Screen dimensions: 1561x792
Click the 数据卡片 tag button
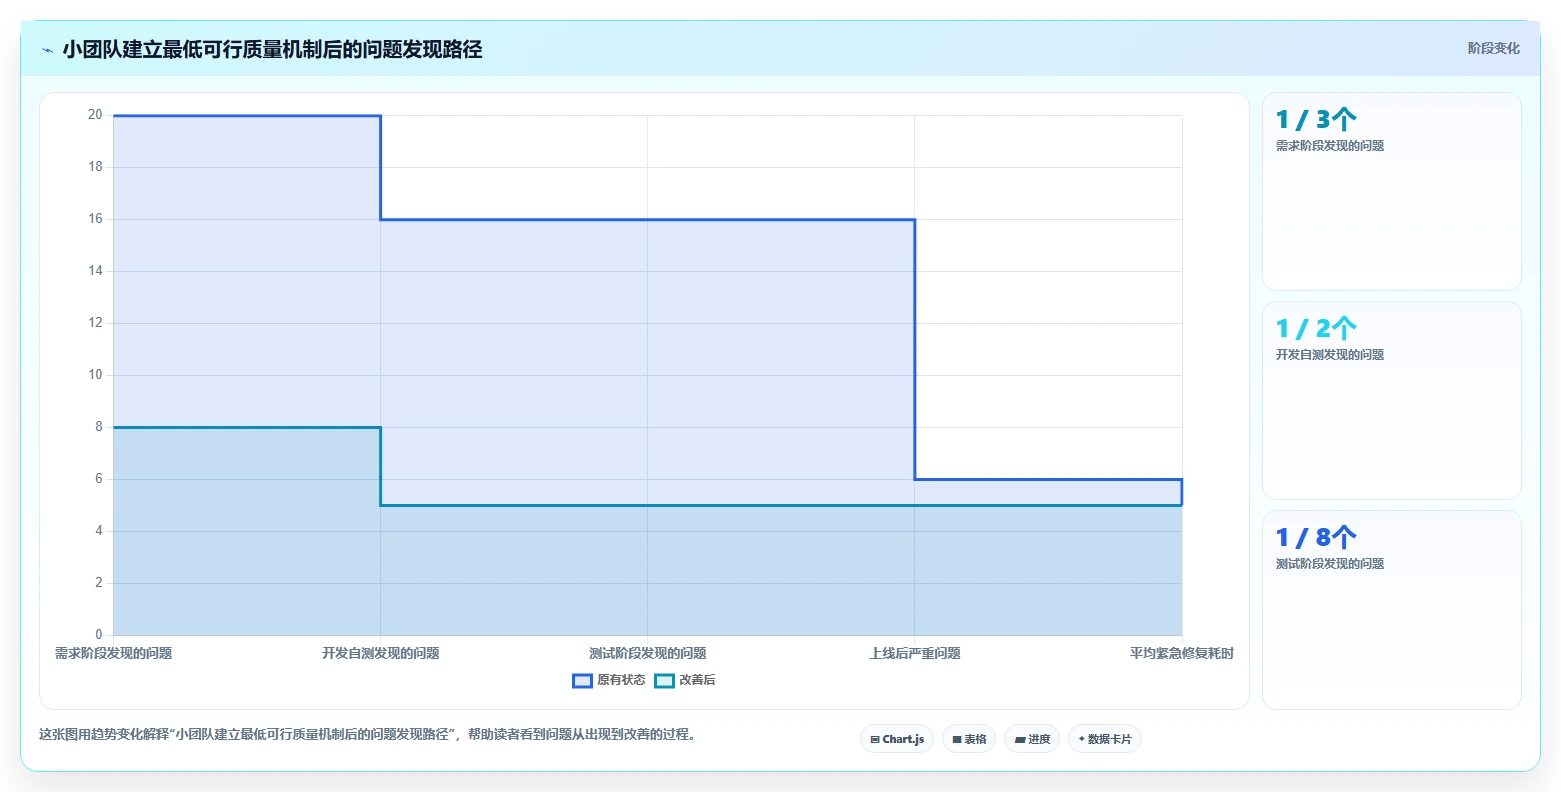(x=1105, y=739)
